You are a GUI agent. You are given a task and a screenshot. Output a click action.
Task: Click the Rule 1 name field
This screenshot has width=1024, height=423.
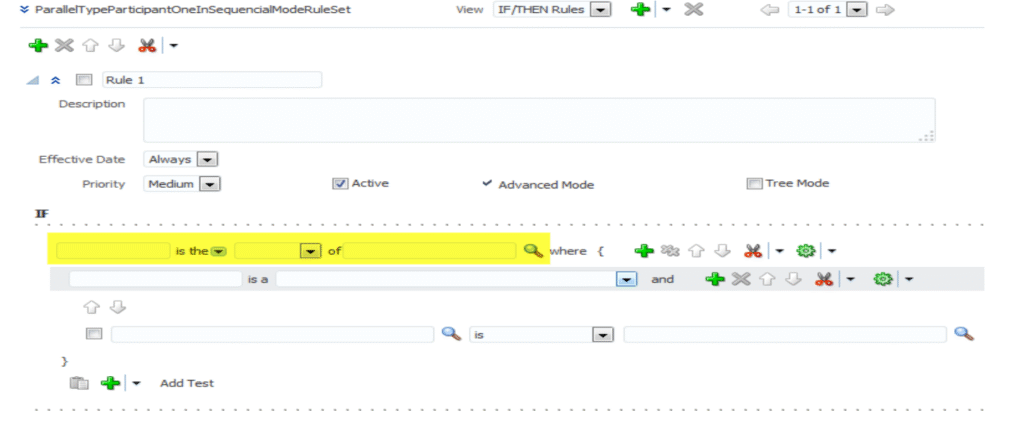tap(212, 80)
